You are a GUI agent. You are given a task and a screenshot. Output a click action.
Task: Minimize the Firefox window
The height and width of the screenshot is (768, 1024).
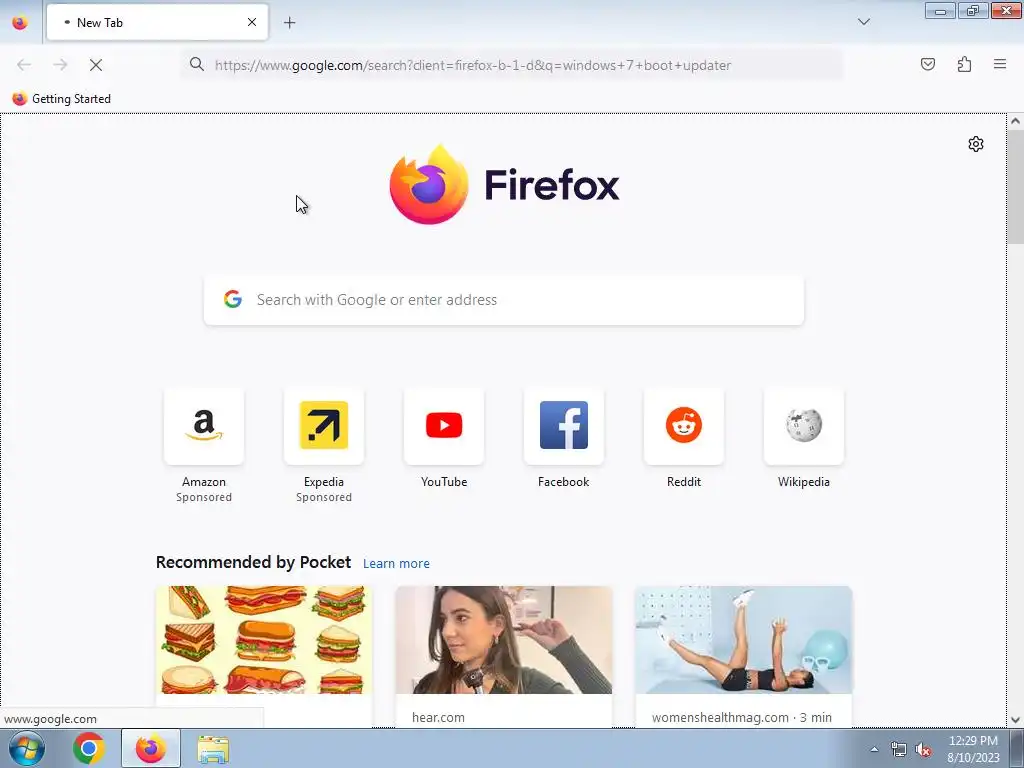(940, 10)
